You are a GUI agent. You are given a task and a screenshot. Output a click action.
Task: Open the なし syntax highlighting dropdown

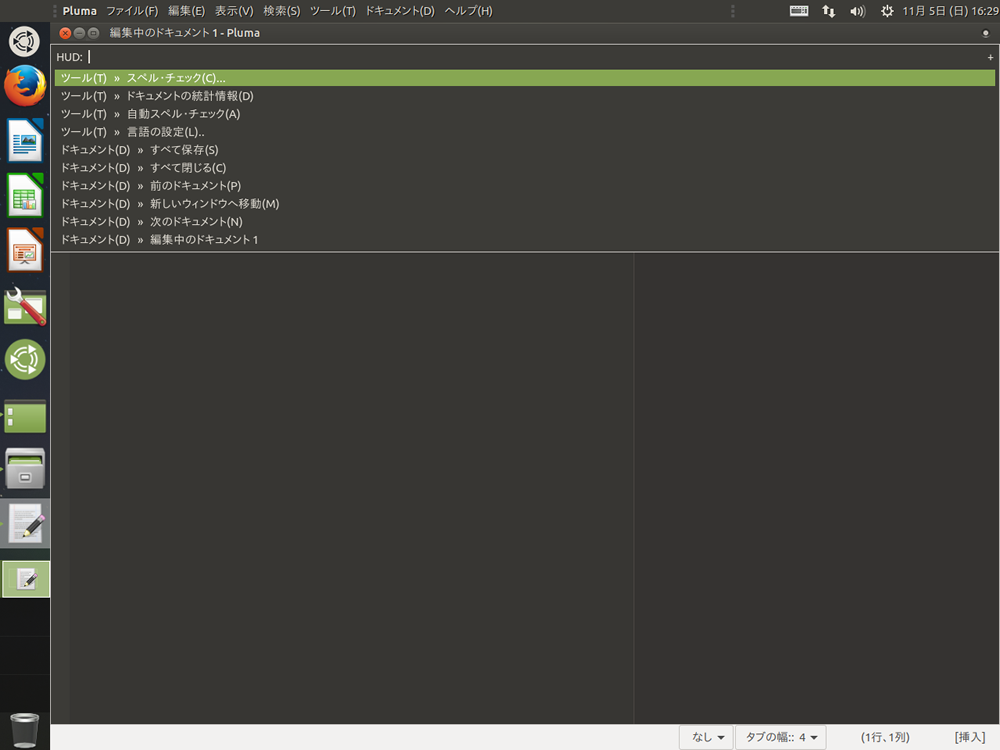(707, 737)
